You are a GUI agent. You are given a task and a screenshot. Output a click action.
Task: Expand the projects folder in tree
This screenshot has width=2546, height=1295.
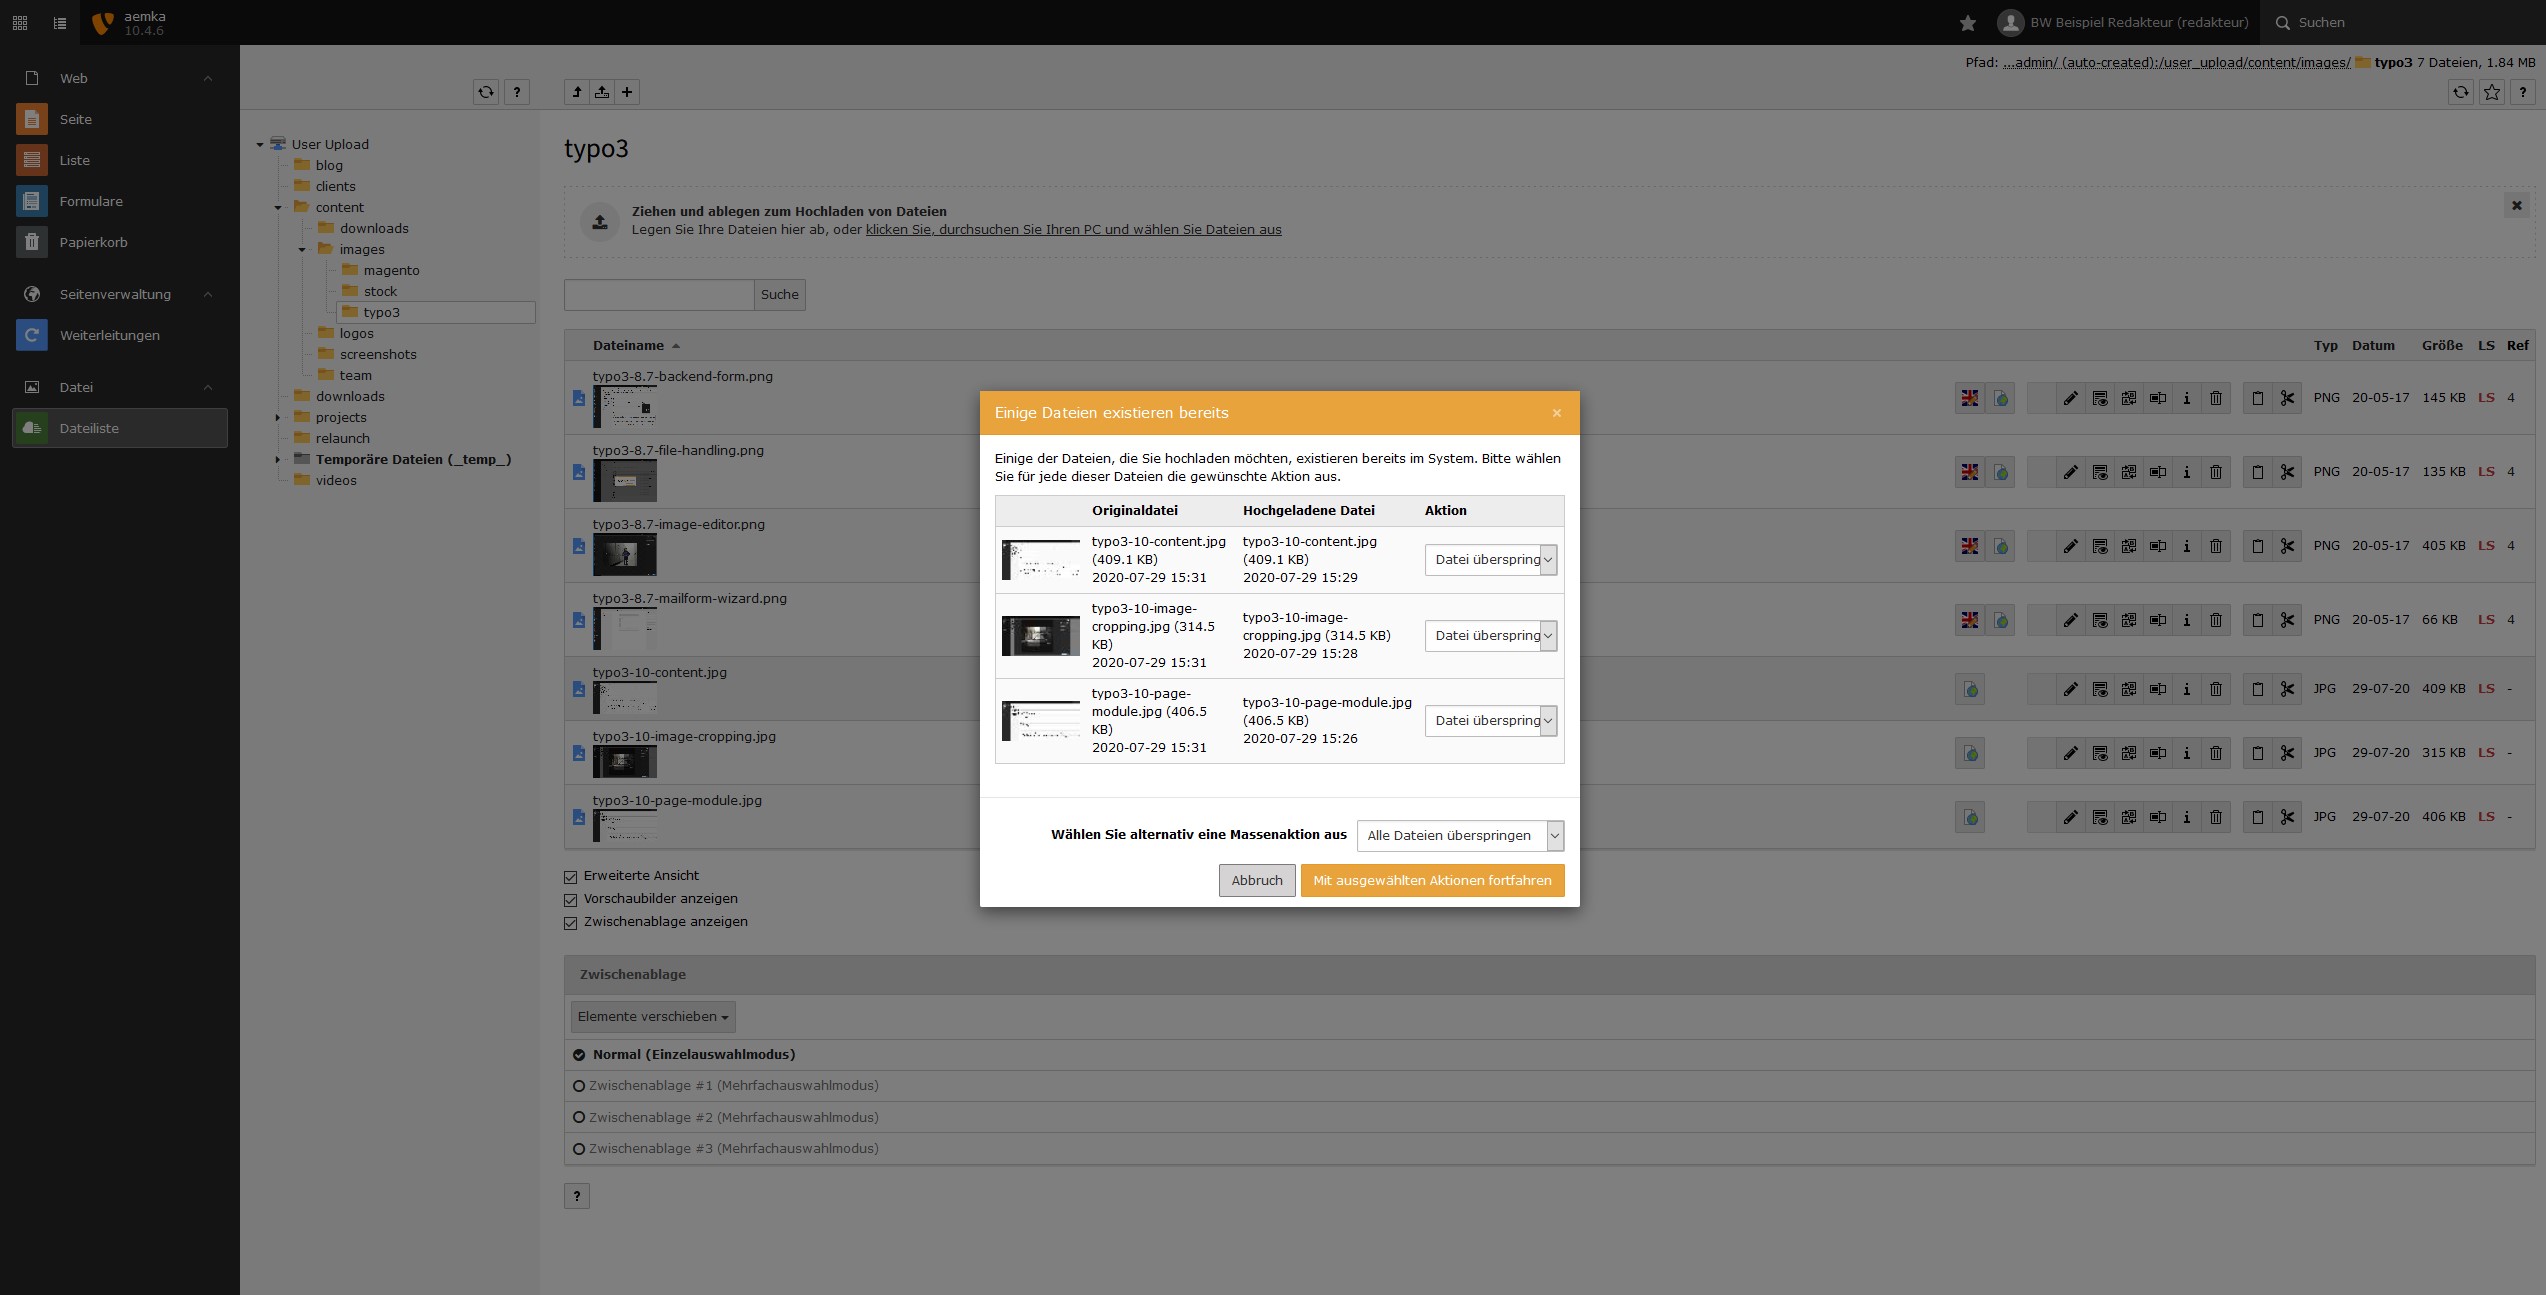(x=278, y=418)
